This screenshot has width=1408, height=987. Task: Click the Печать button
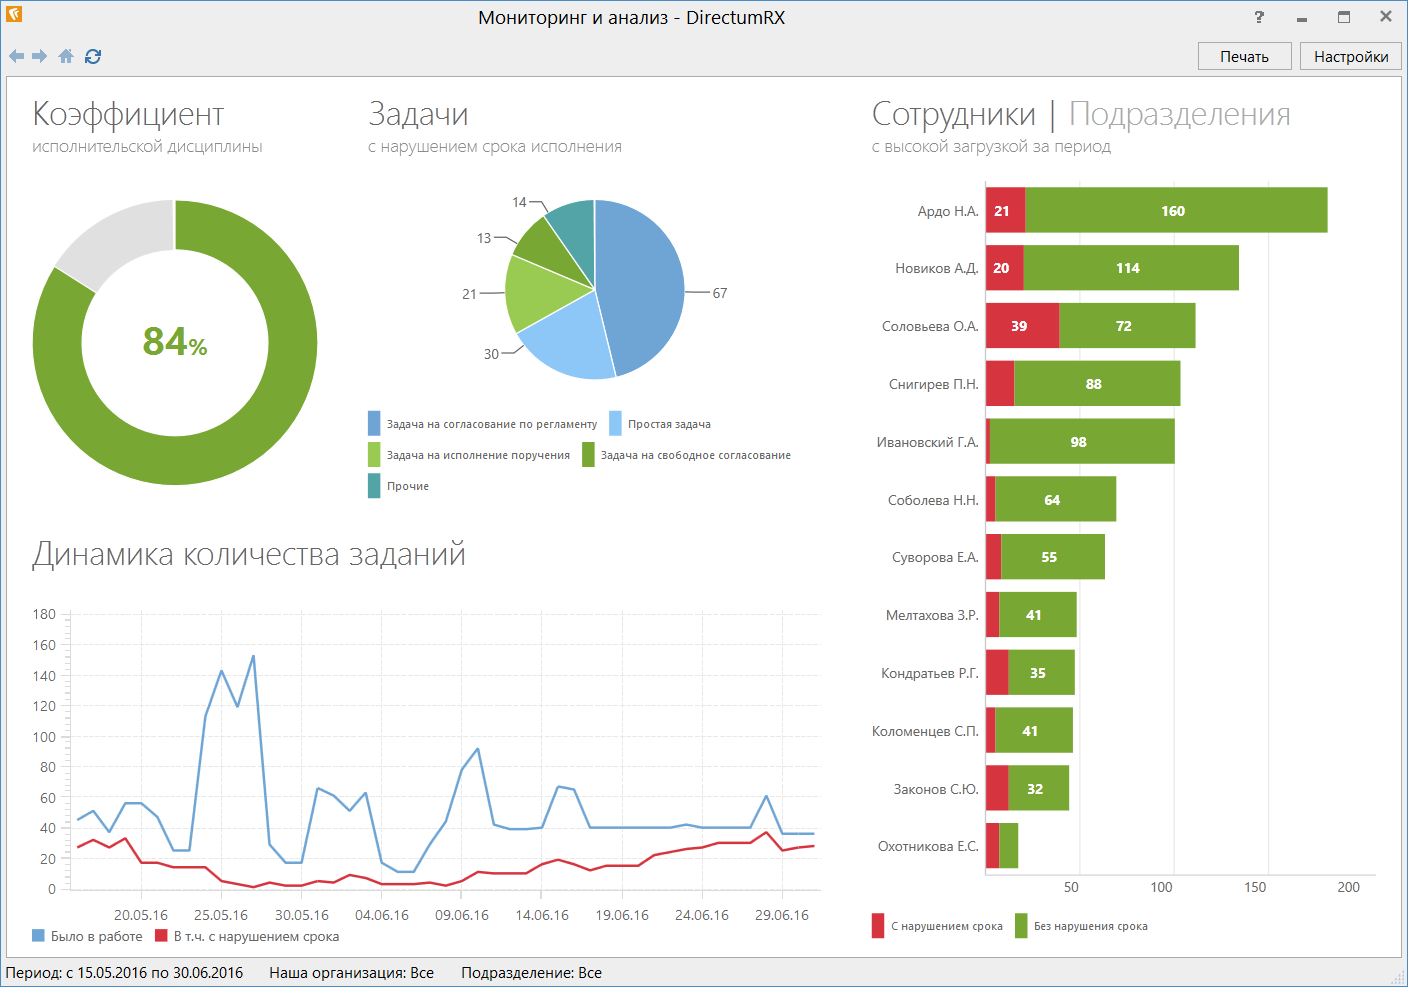click(1244, 56)
